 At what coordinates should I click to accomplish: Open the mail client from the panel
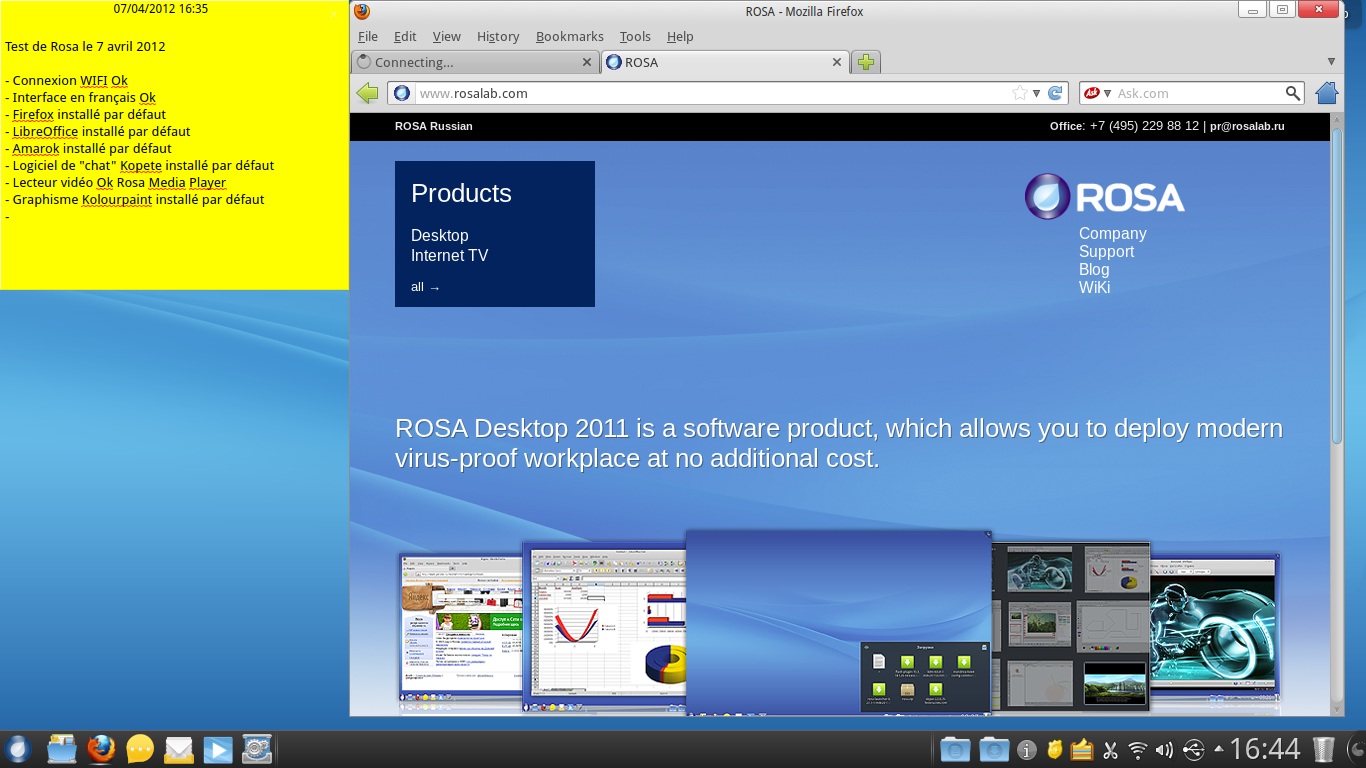(179, 749)
